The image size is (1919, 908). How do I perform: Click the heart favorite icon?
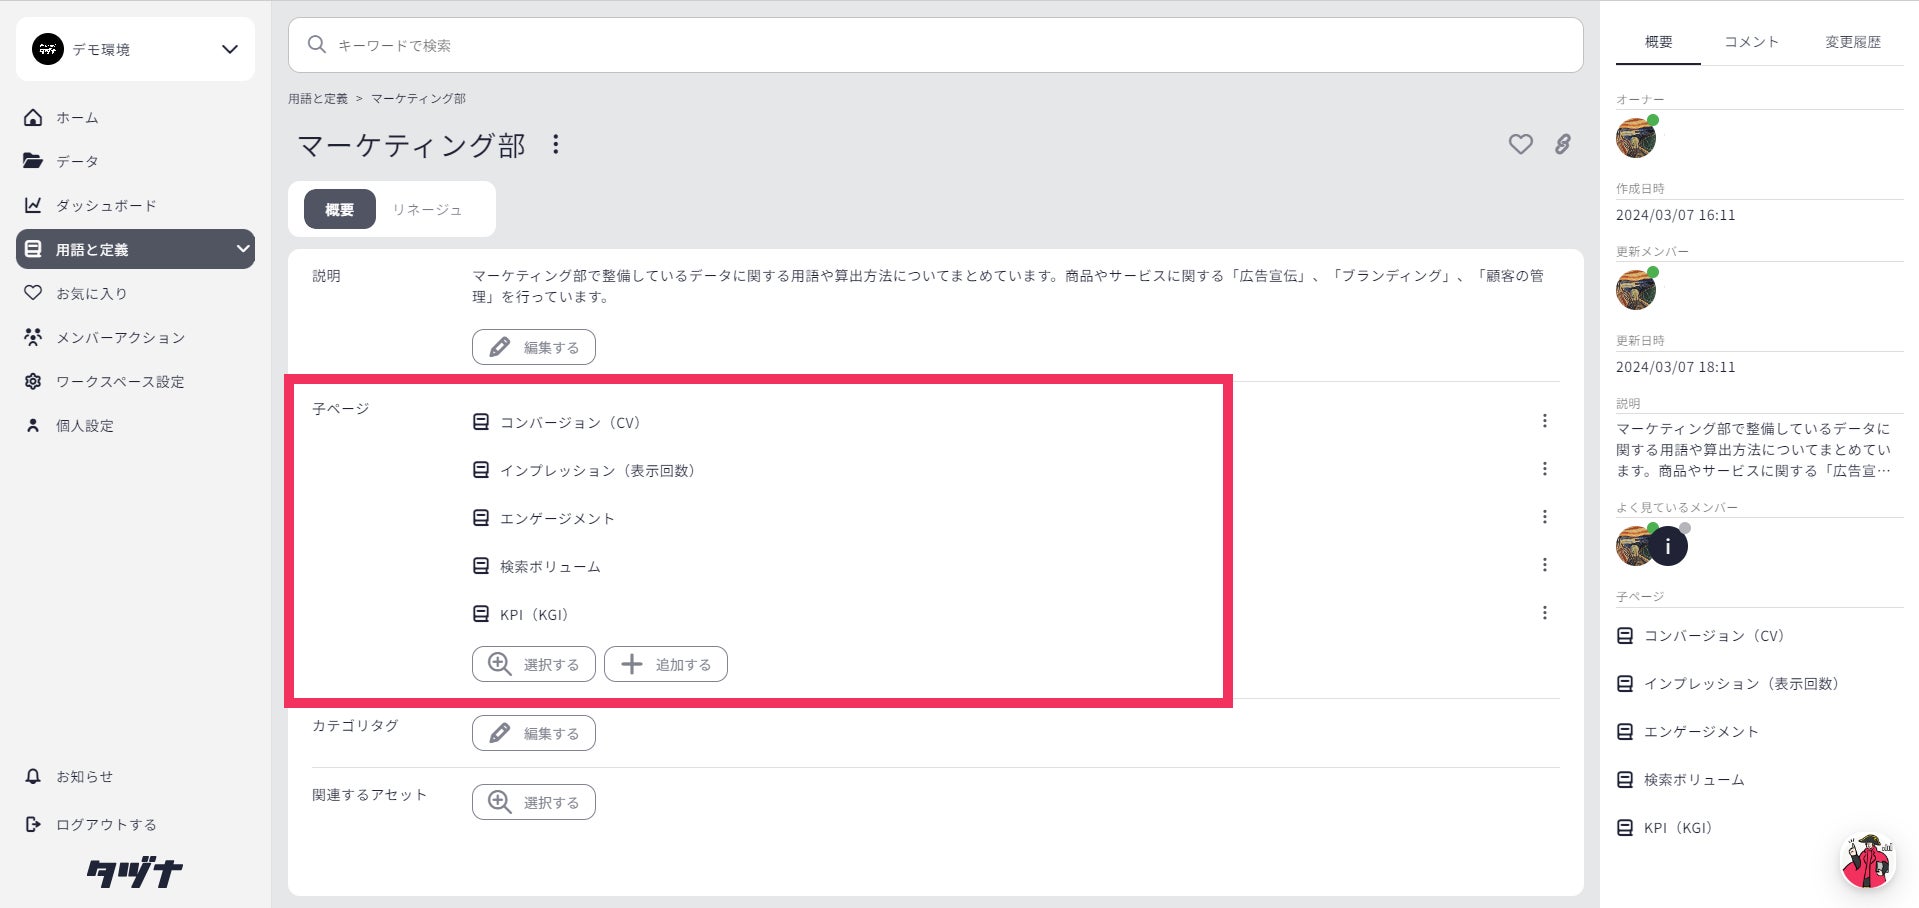click(x=1520, y=145)
